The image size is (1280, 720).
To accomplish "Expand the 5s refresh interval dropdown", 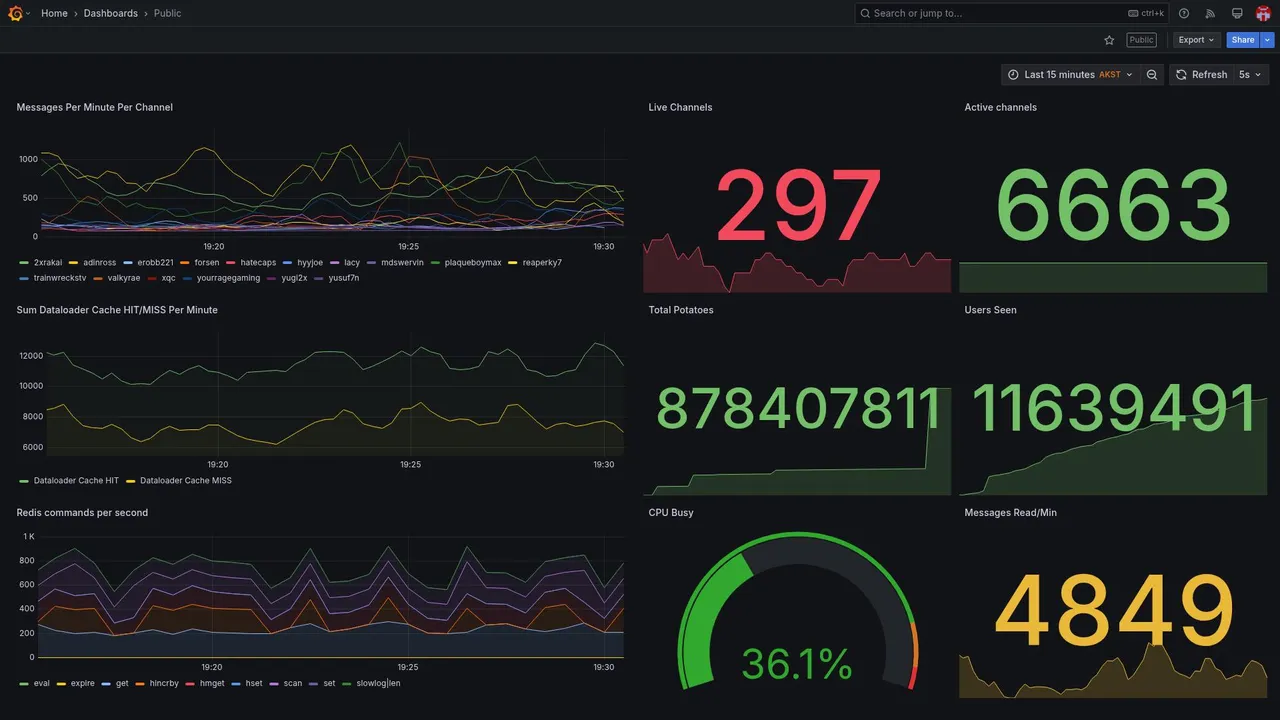I will coord(1250,75).
